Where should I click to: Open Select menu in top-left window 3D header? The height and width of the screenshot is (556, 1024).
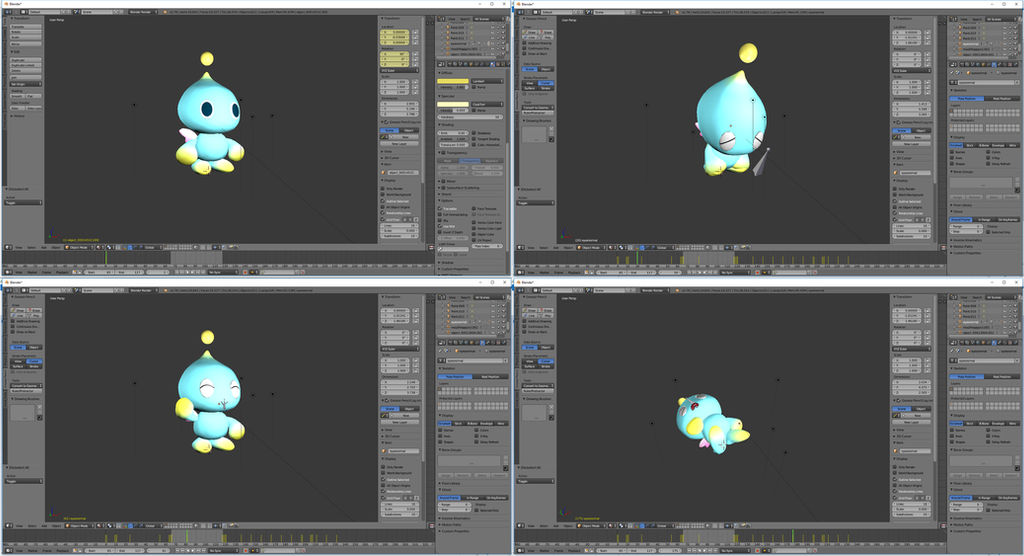click(x=31, y=248)
